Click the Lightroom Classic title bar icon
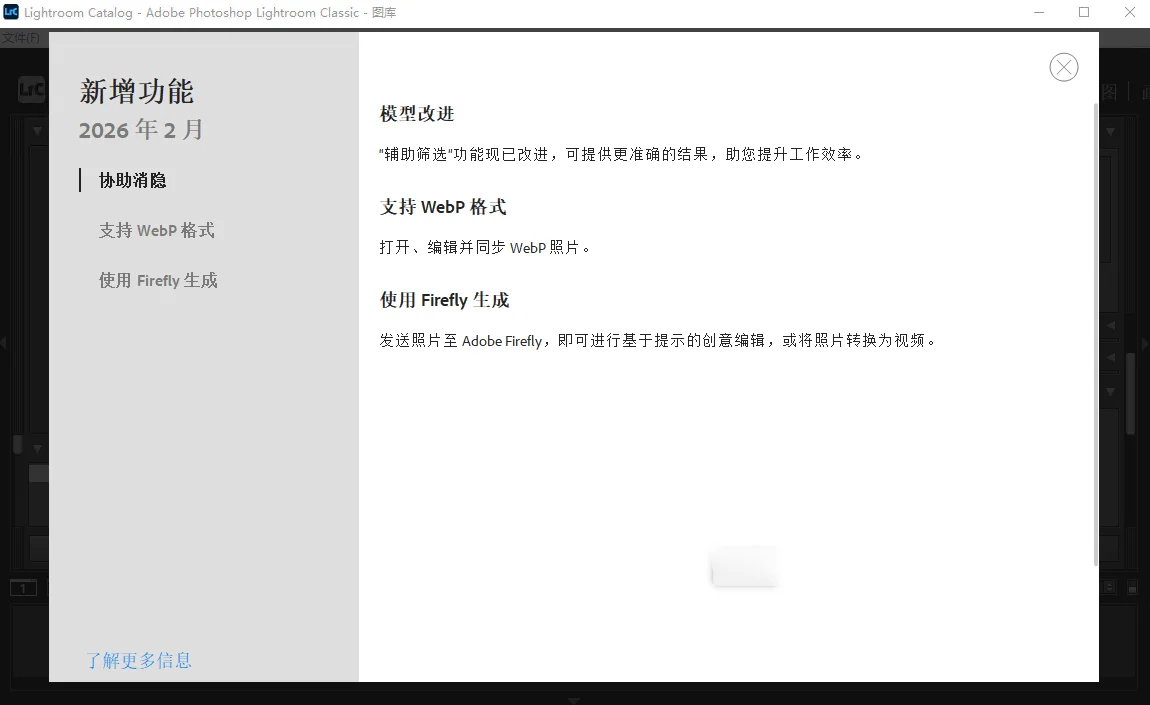 (11, 12)
